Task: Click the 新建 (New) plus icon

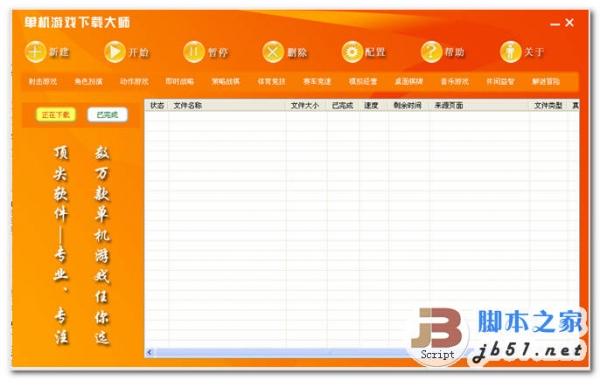Action: click(36, 51)
